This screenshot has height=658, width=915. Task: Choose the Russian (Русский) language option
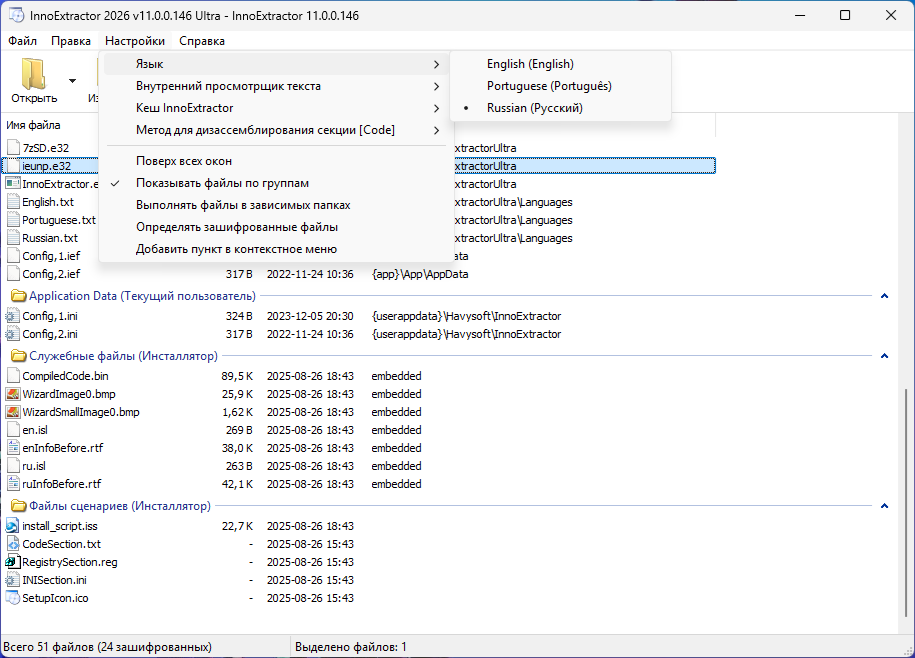click(560, 108)
